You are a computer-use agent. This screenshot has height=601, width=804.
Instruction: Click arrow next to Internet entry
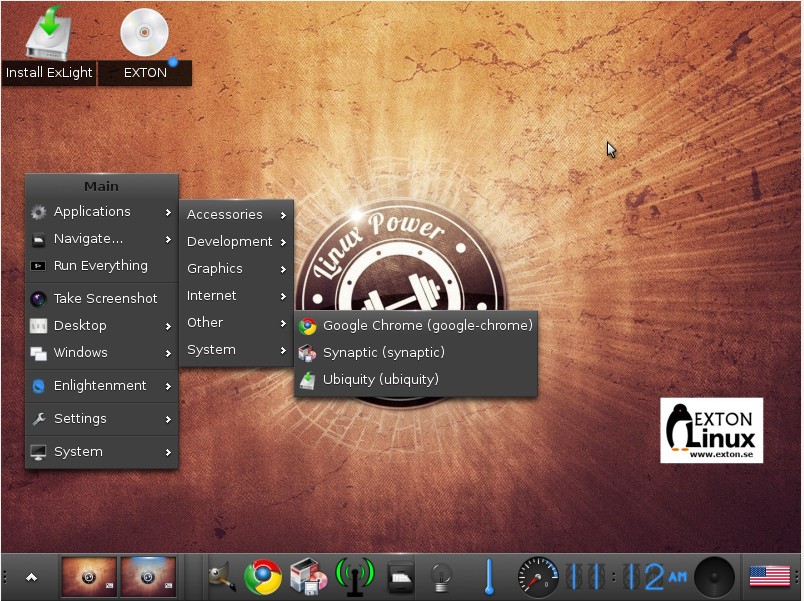(283, 296)
